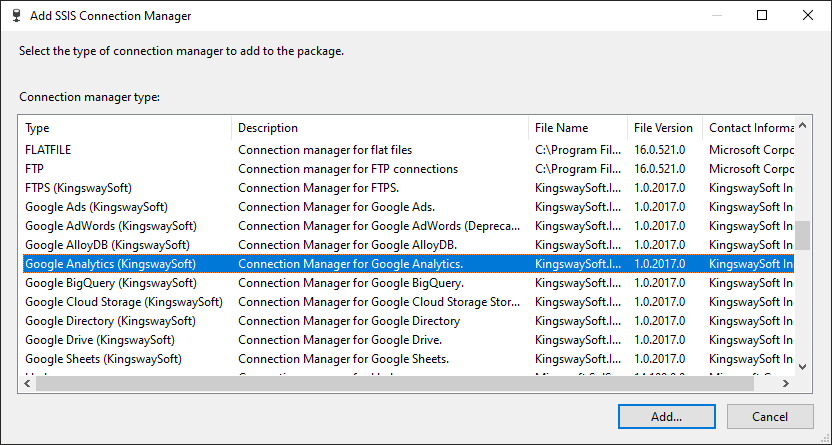This screenshot has width=832, height=445.
Task: Click 'Connection Manager for Google Drive.' description
Action: (340, 340)
